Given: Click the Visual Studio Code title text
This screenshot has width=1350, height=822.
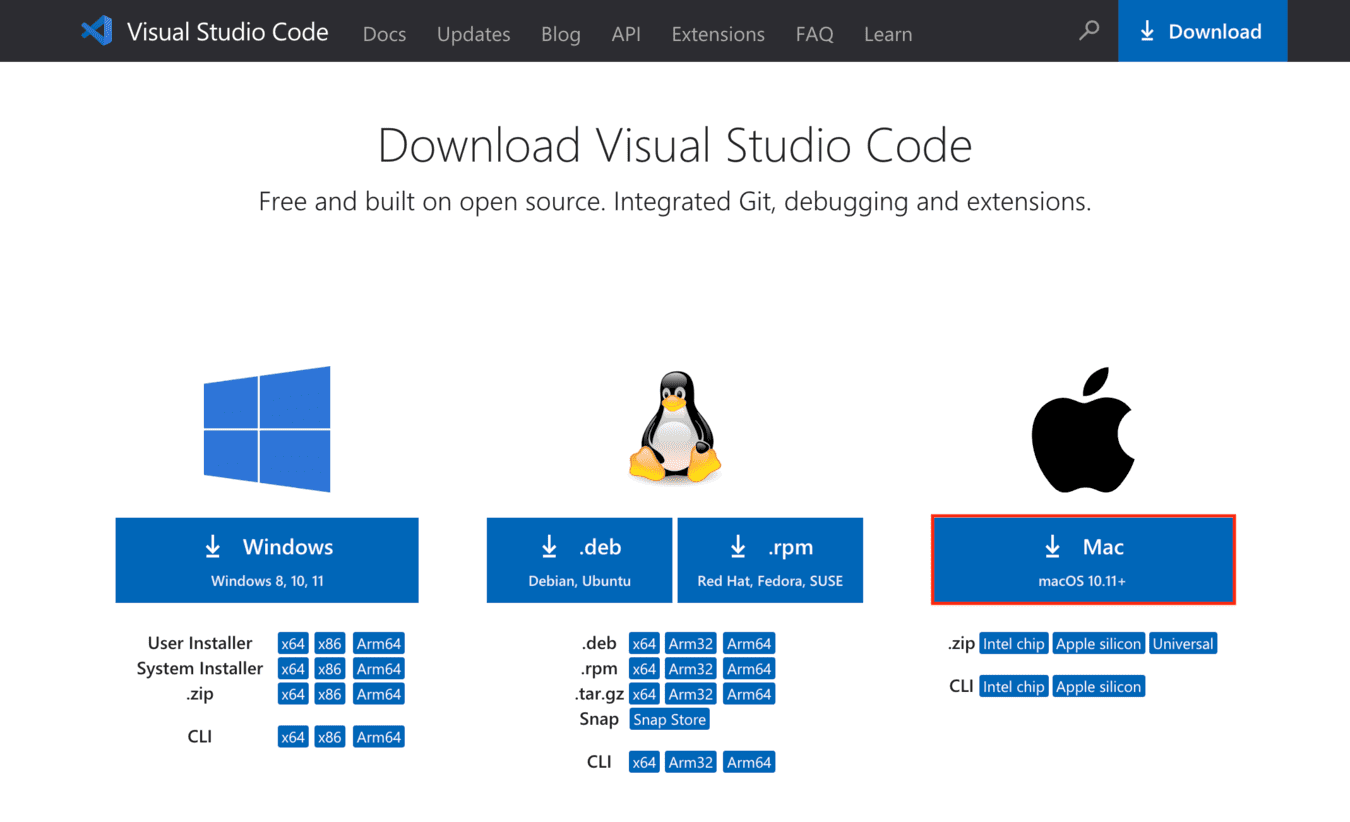Looking at the screenshot, I should click(x=228, y=32).
